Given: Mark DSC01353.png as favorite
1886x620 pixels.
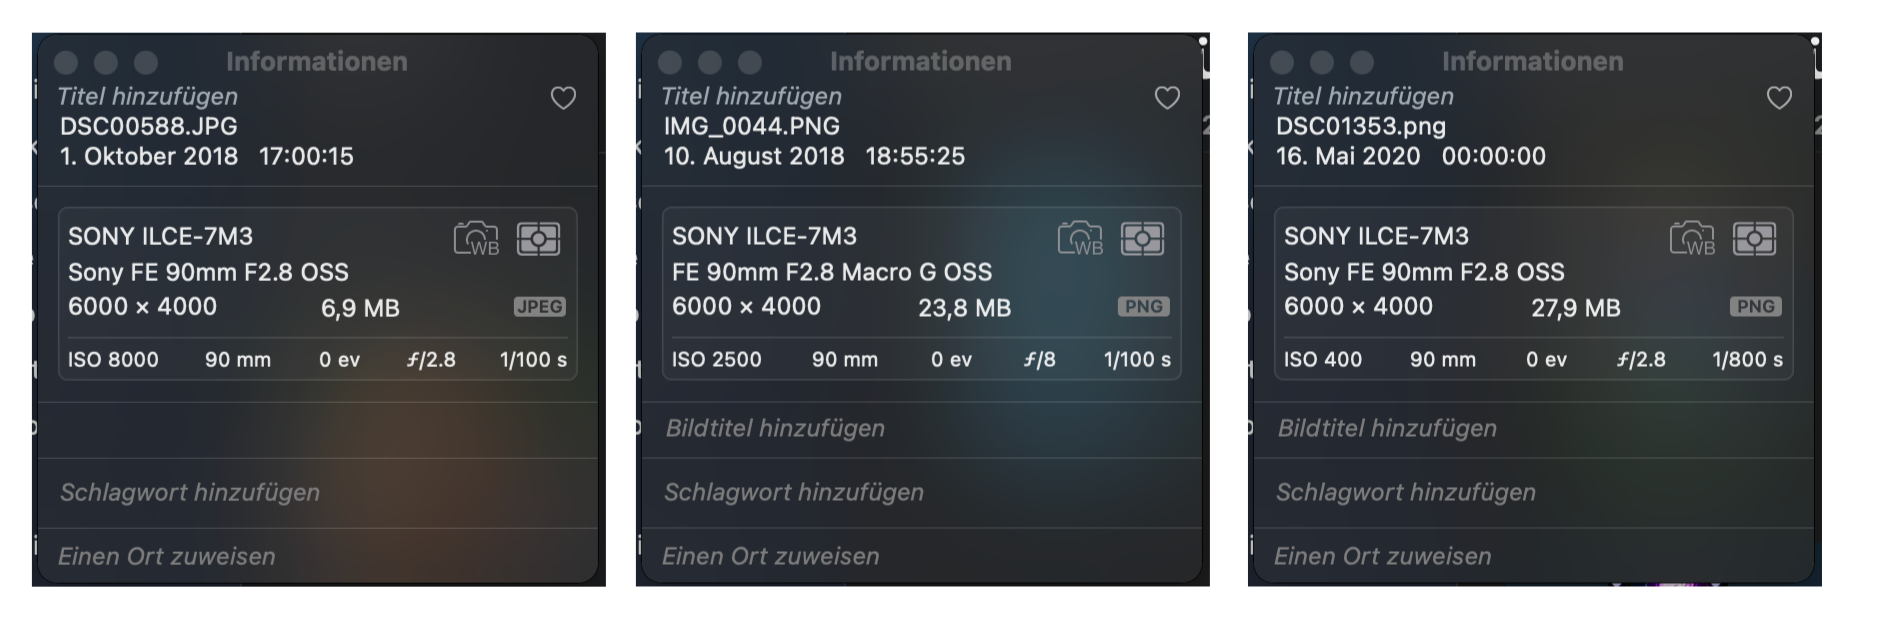Looking at the screenshot, I should (1779, 98).
